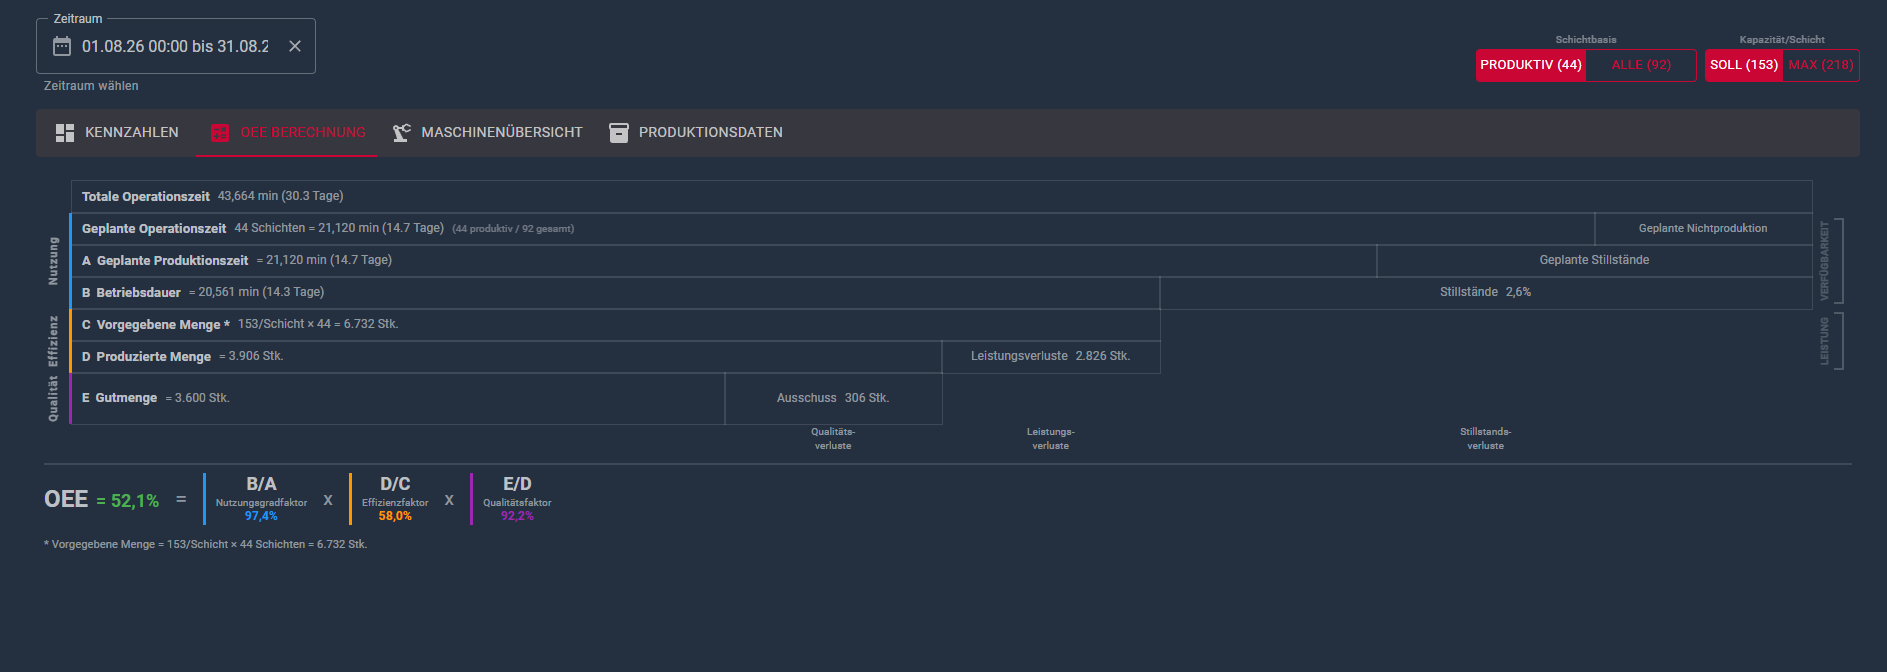The width and height of the screenshot is (1887, 672).
Task: Open the KENNZAHLEN tab
Action: coord(117,133)
